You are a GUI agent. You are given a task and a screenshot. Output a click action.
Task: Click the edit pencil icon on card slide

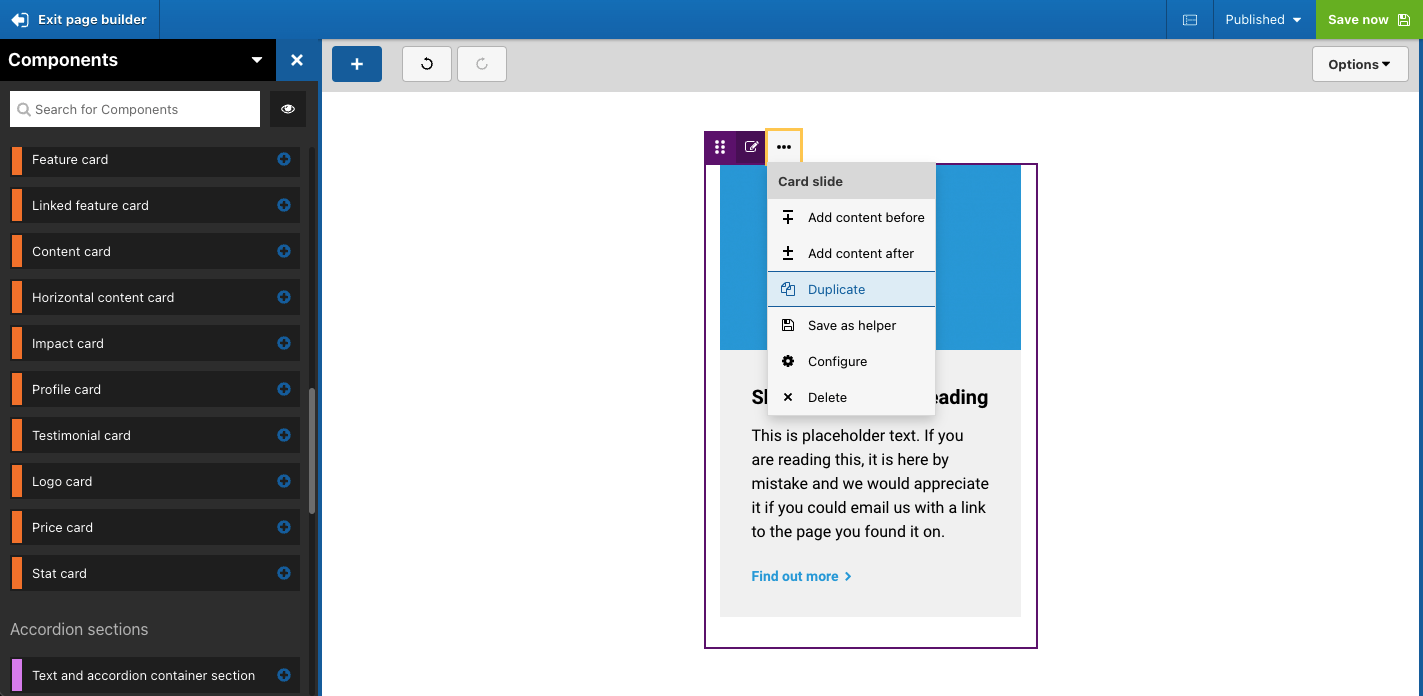tap(752, 147)
